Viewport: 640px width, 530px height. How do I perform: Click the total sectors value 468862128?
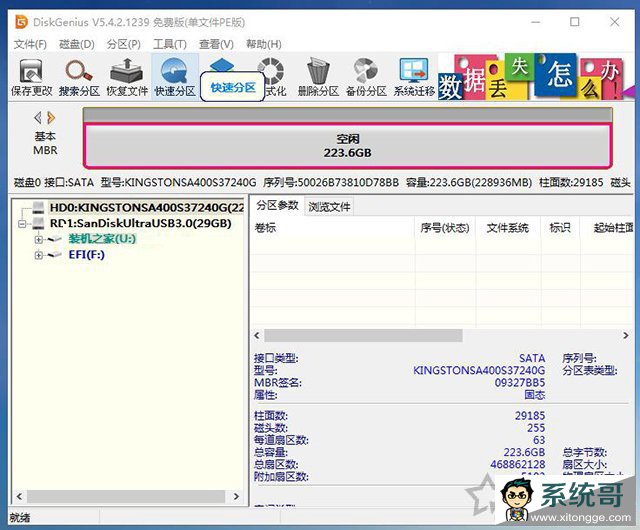click(518, 464)
